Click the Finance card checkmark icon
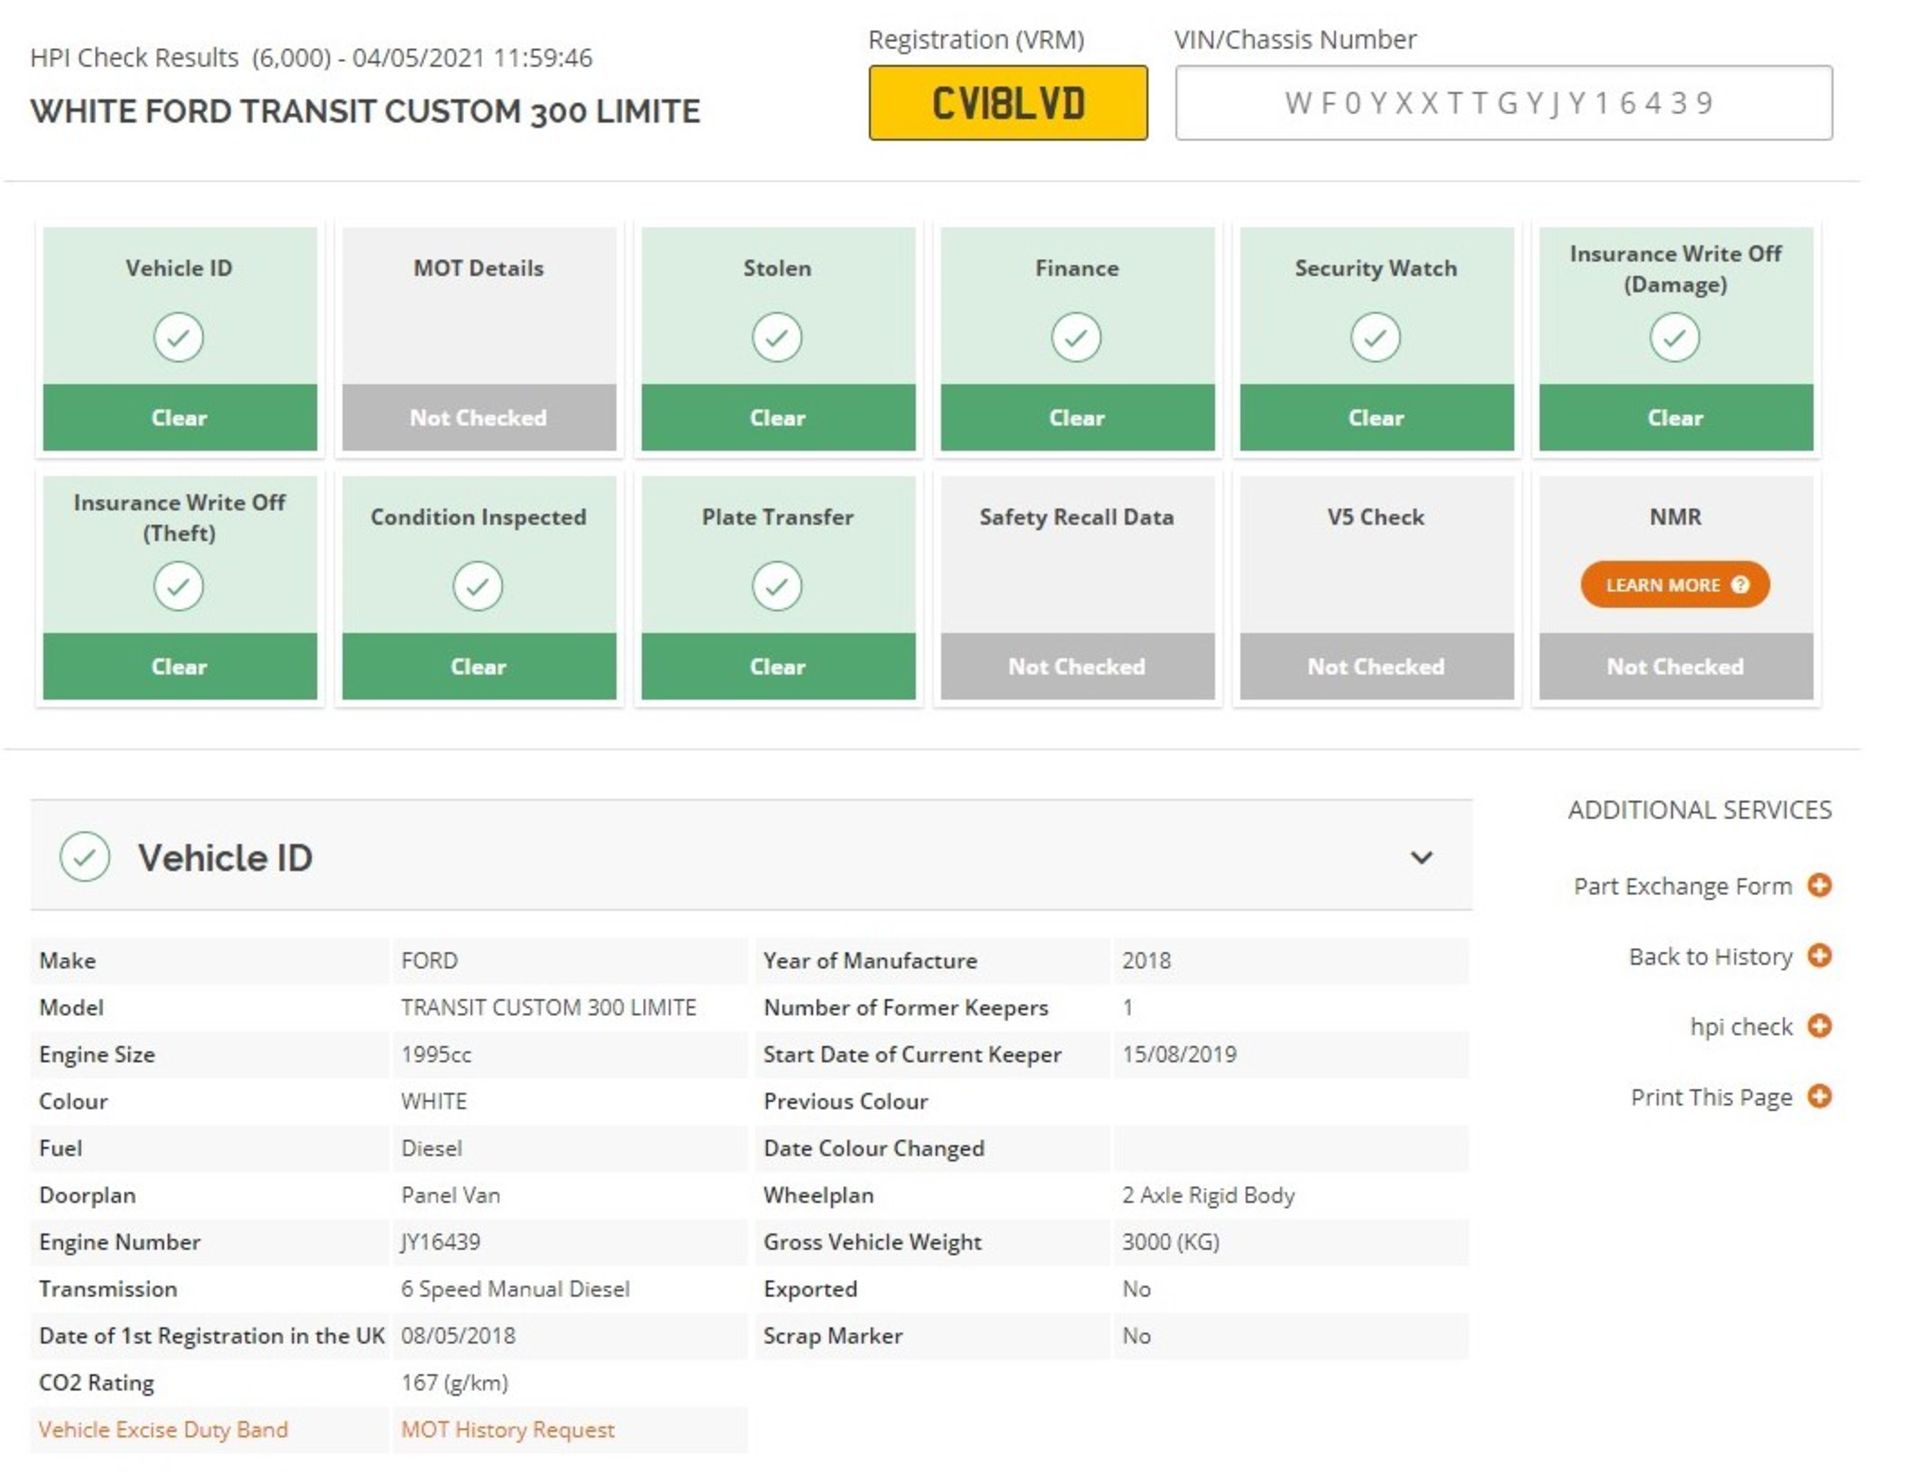 (1076, 337)
